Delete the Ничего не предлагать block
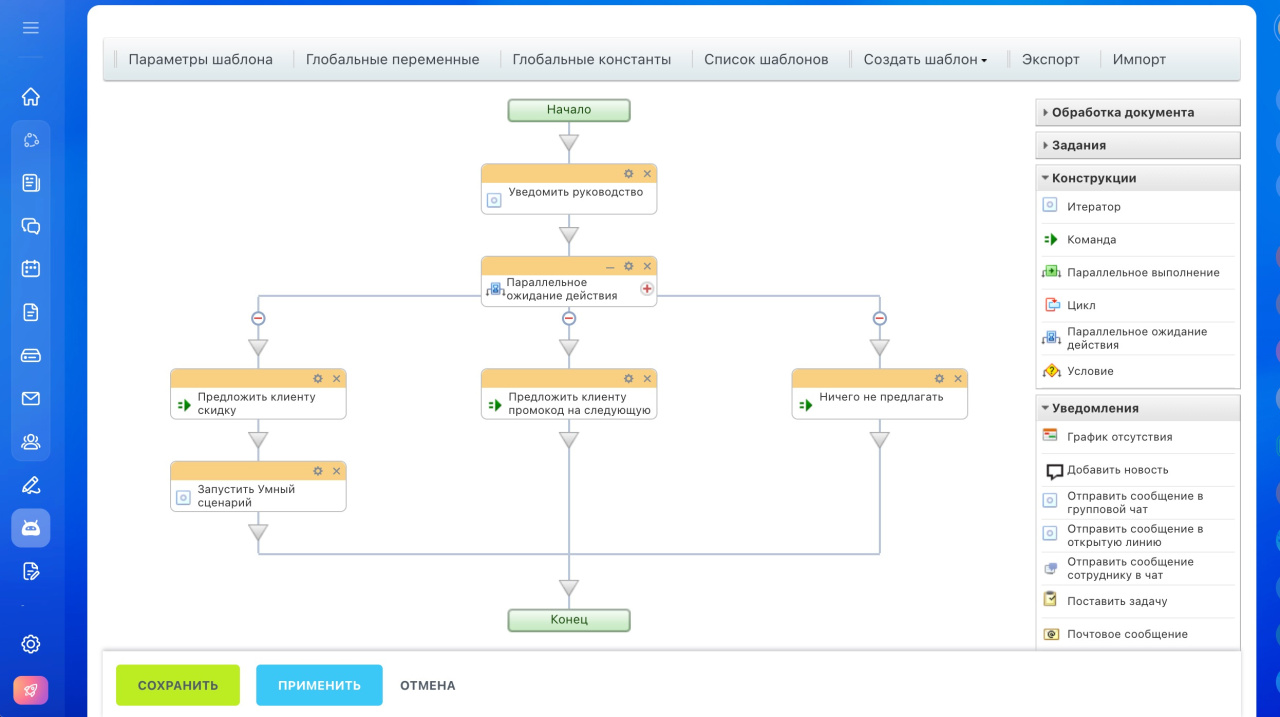This screenshot has width=1280, height=717. pos(958,379)
